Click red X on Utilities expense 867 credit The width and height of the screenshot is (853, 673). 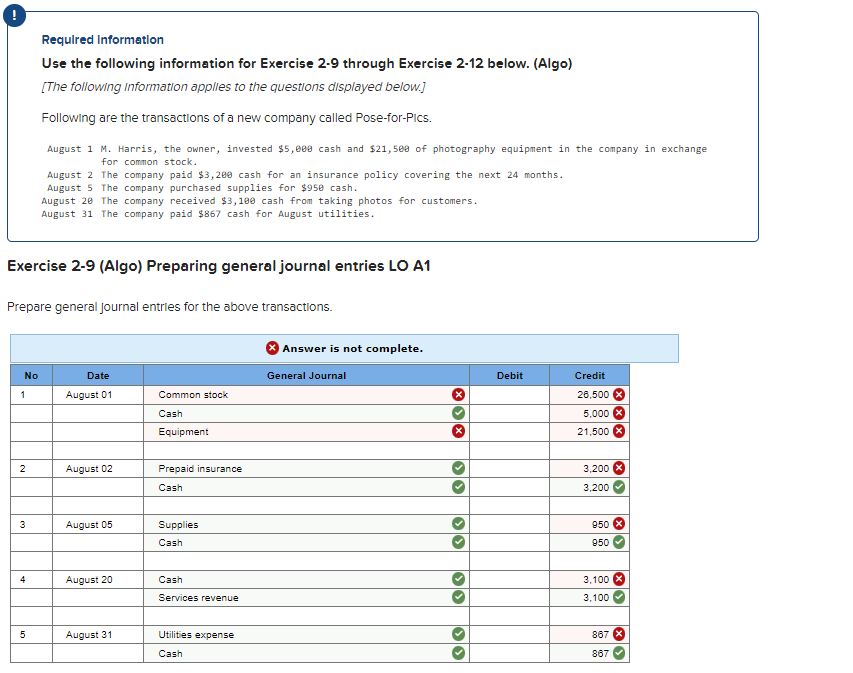619,634
